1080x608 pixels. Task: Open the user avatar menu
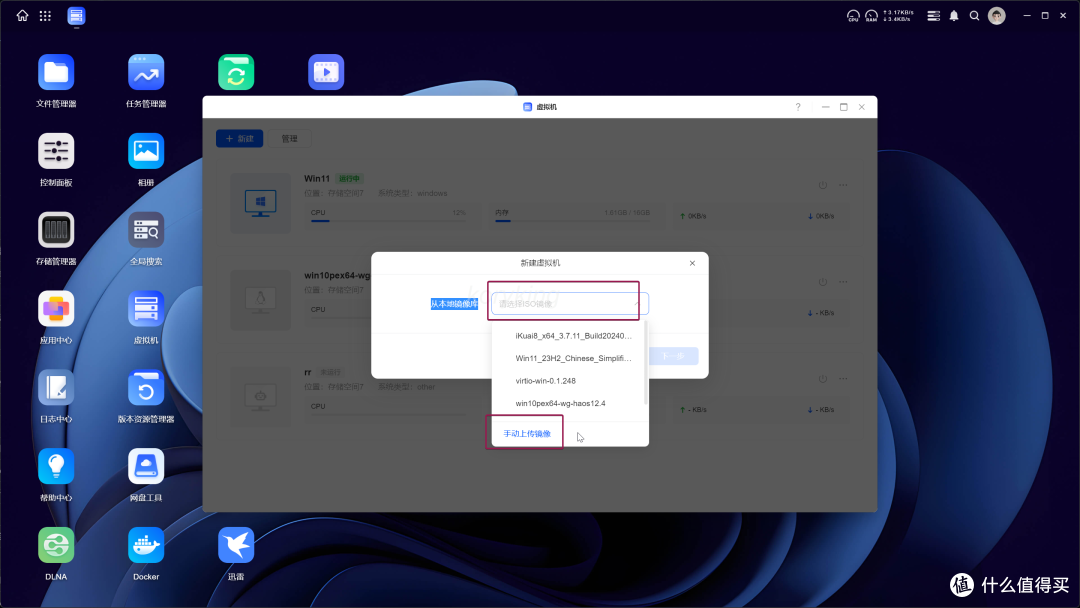pos(997,15)
